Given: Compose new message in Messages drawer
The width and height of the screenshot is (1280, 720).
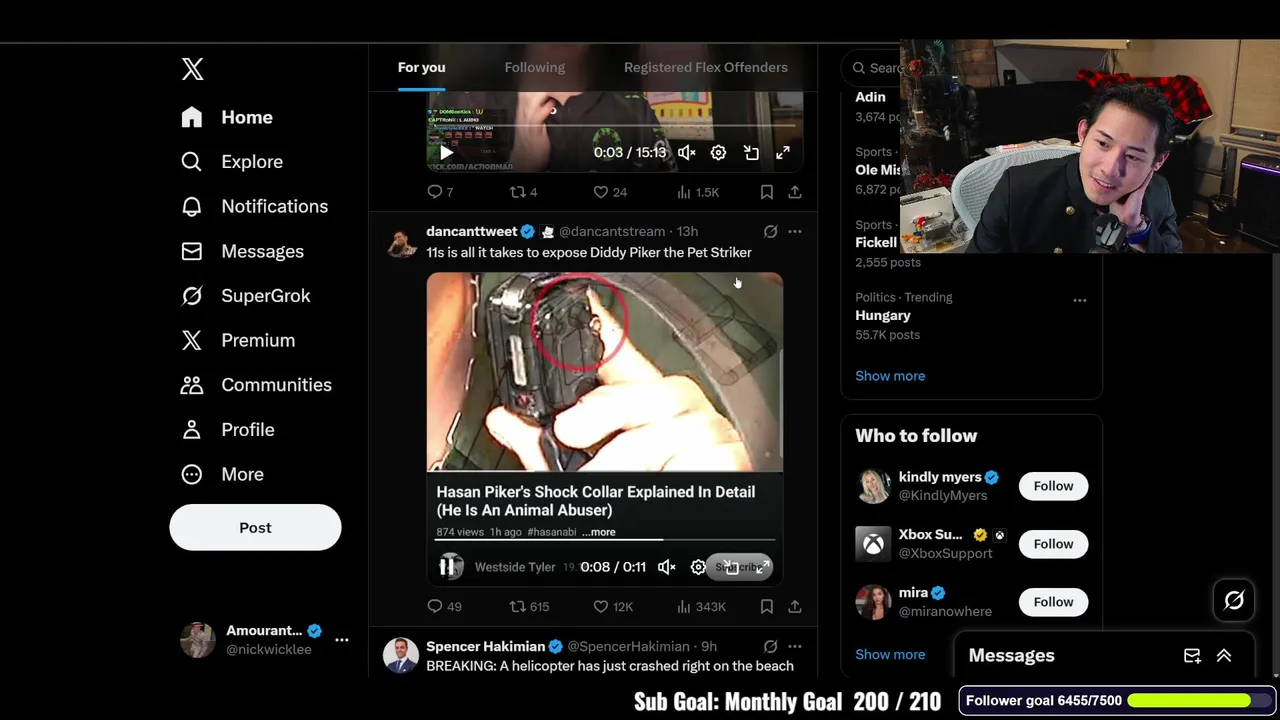Looking at the screenshot, I should [x=1192, y=656].
